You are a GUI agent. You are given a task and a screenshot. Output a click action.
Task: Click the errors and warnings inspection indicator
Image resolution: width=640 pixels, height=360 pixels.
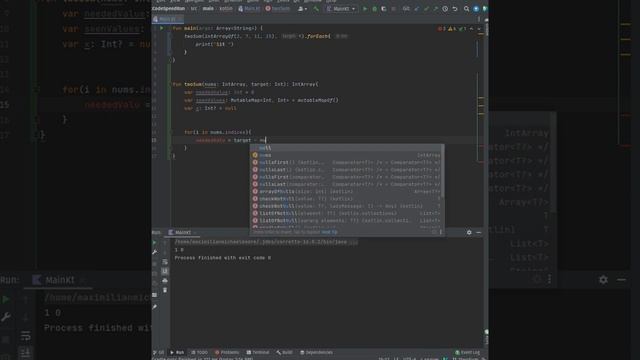tap(452, 29)
